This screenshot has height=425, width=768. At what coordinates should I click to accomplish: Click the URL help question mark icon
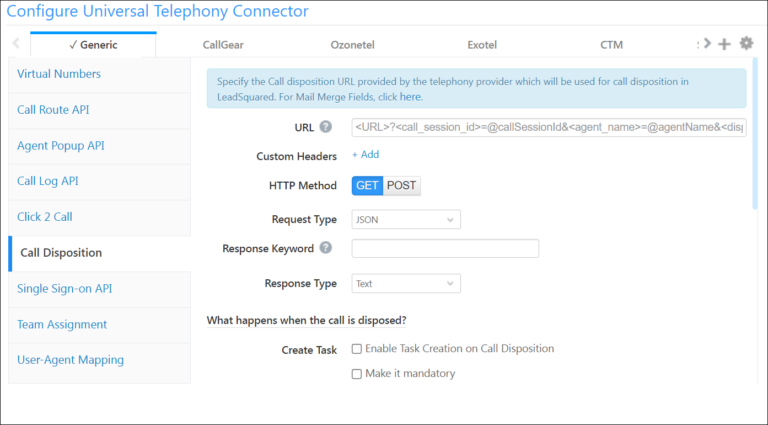(326, 127)
